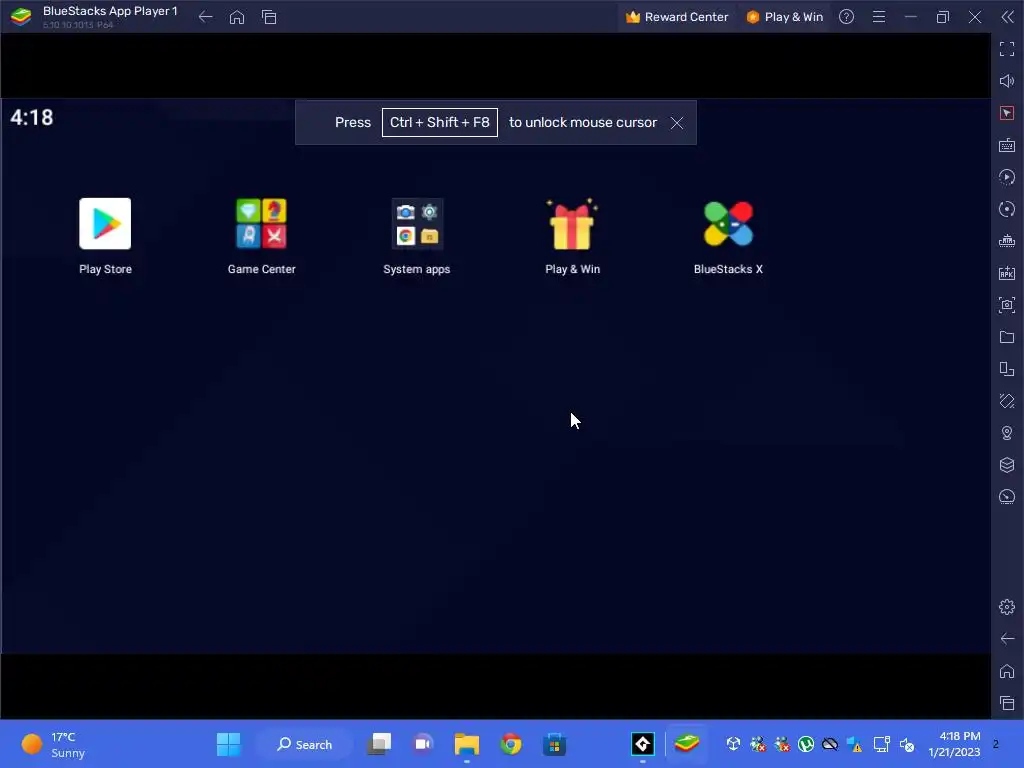
Task: Open the weather widget showing 17°C Sunny
Action: click(53, 744)
